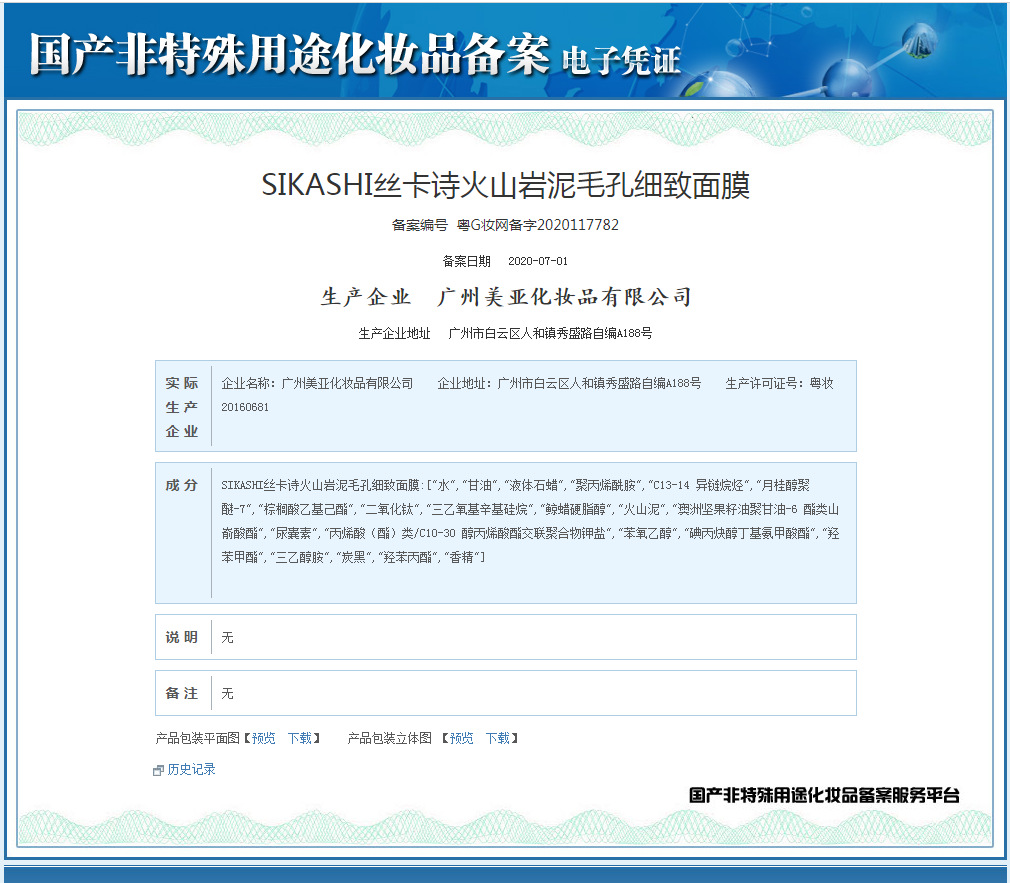This screenshot has width=1010, height=883.
Task: Click the 生产企业地址 label
Action: click(x=394, y=333)
